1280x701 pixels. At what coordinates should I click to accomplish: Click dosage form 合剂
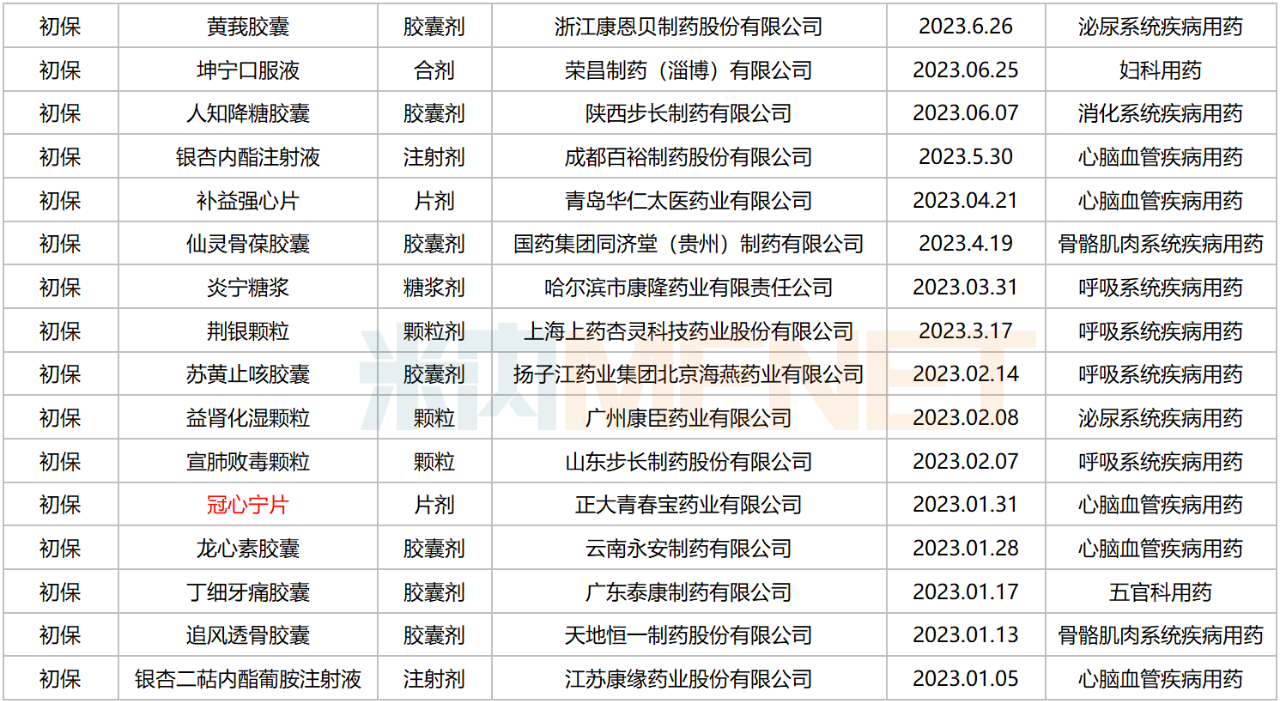pos(434,70)
